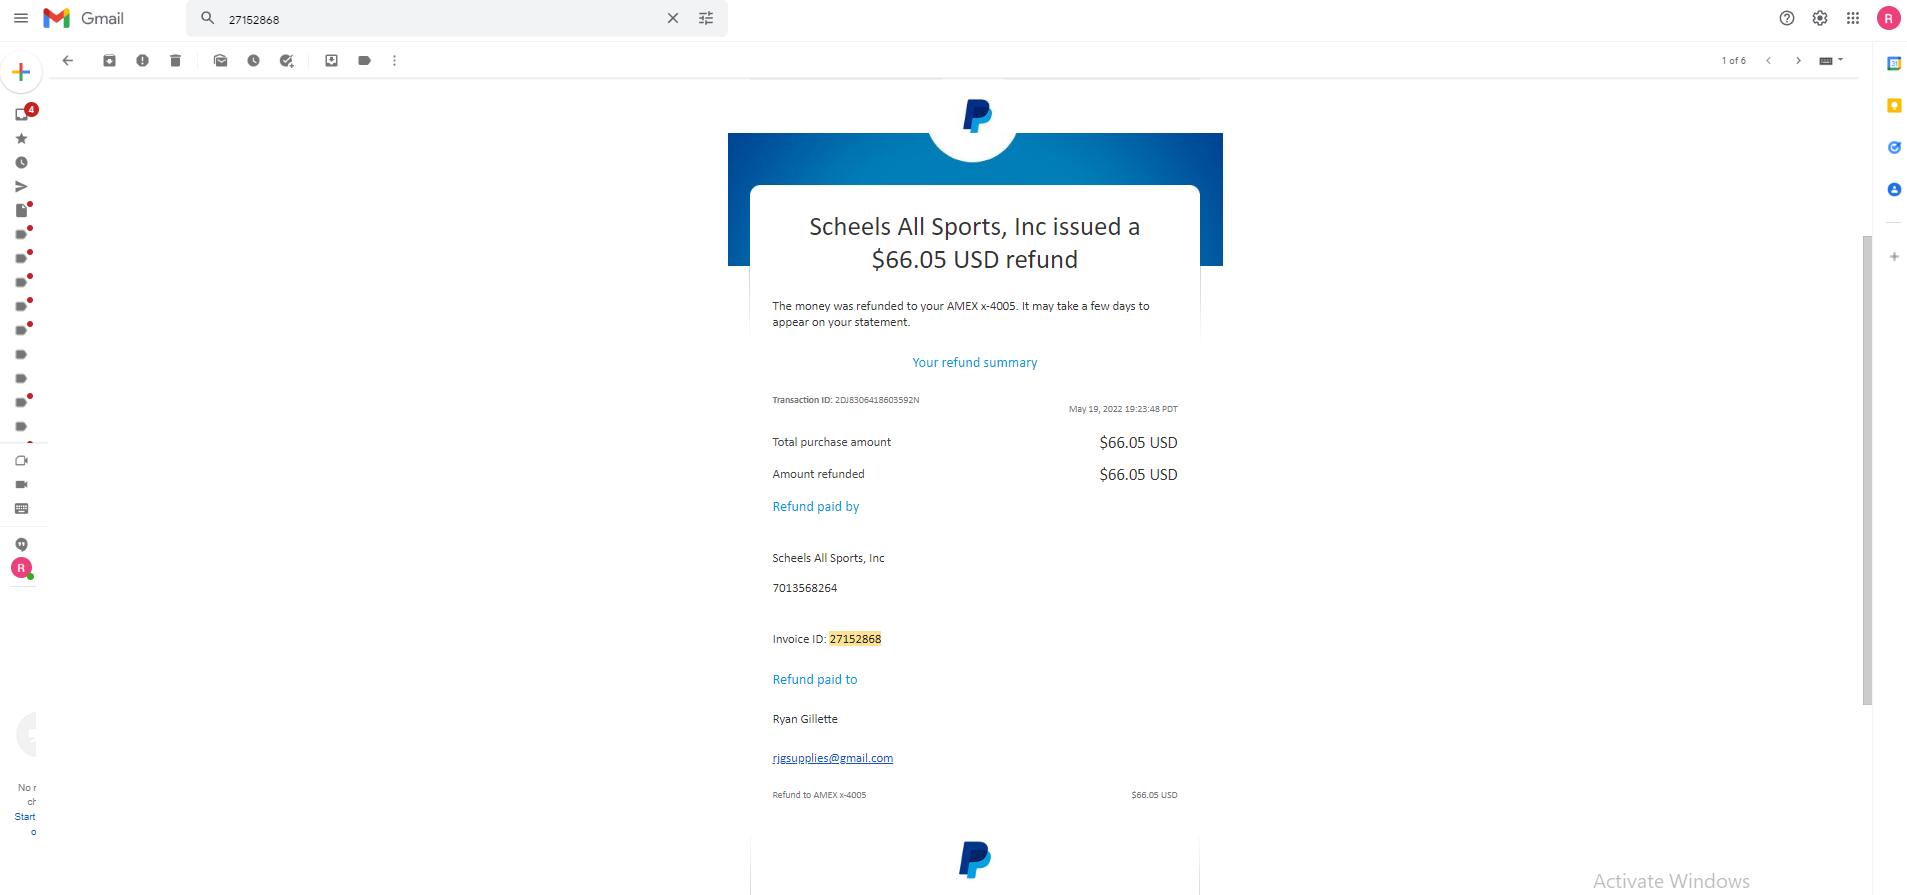Open Hangouts conversations icon
1907x895 pixels.
click(21, 545)
